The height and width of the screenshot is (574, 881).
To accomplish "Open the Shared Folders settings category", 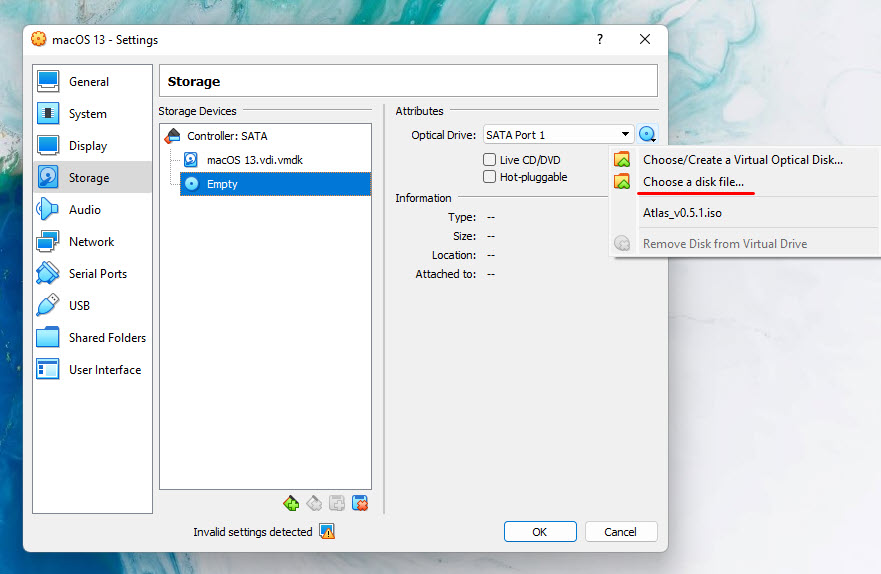I will [x=92, y=338].
